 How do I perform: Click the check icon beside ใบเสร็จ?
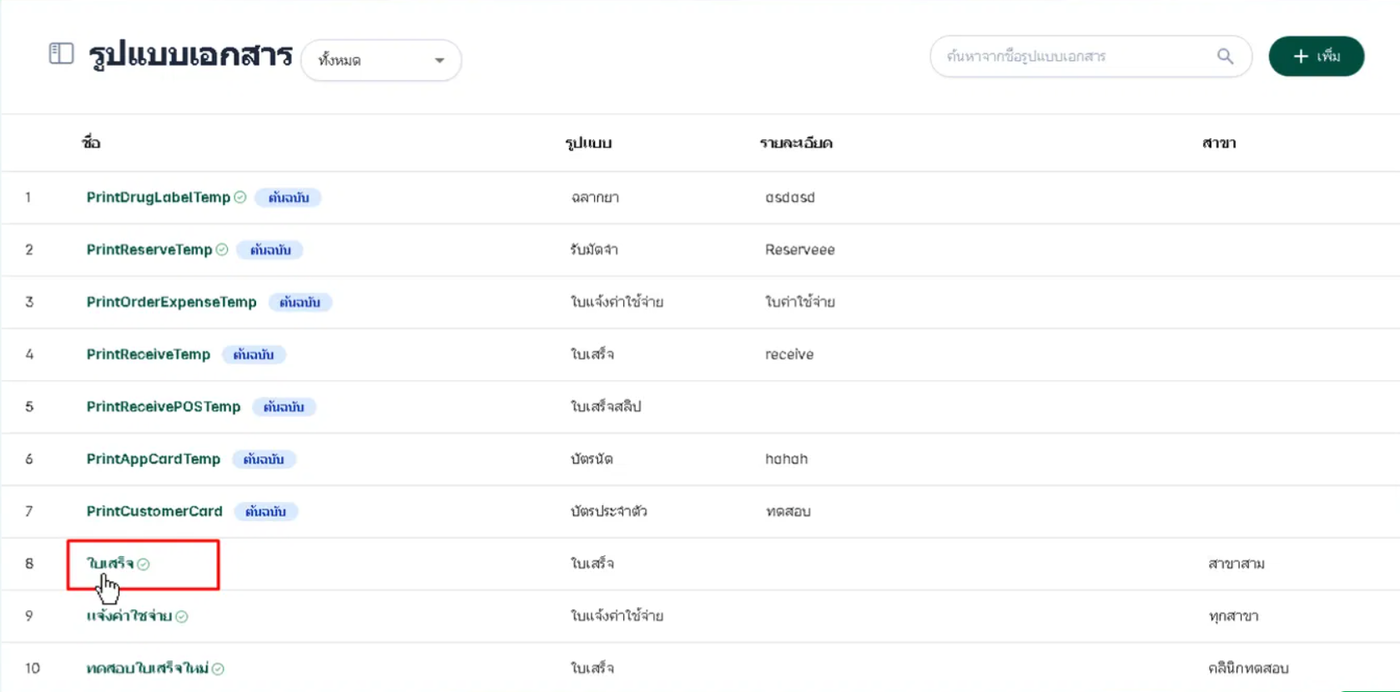[144, 564]
